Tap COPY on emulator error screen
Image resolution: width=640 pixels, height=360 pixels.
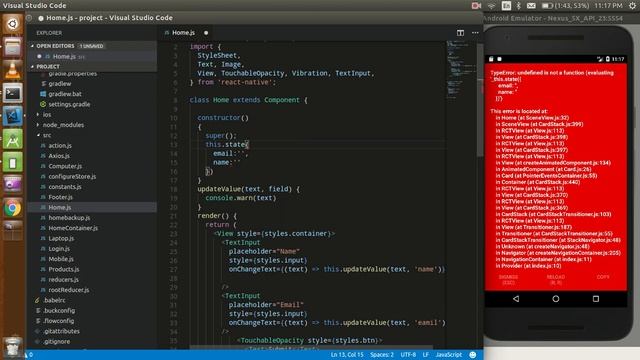coord(603,277)
